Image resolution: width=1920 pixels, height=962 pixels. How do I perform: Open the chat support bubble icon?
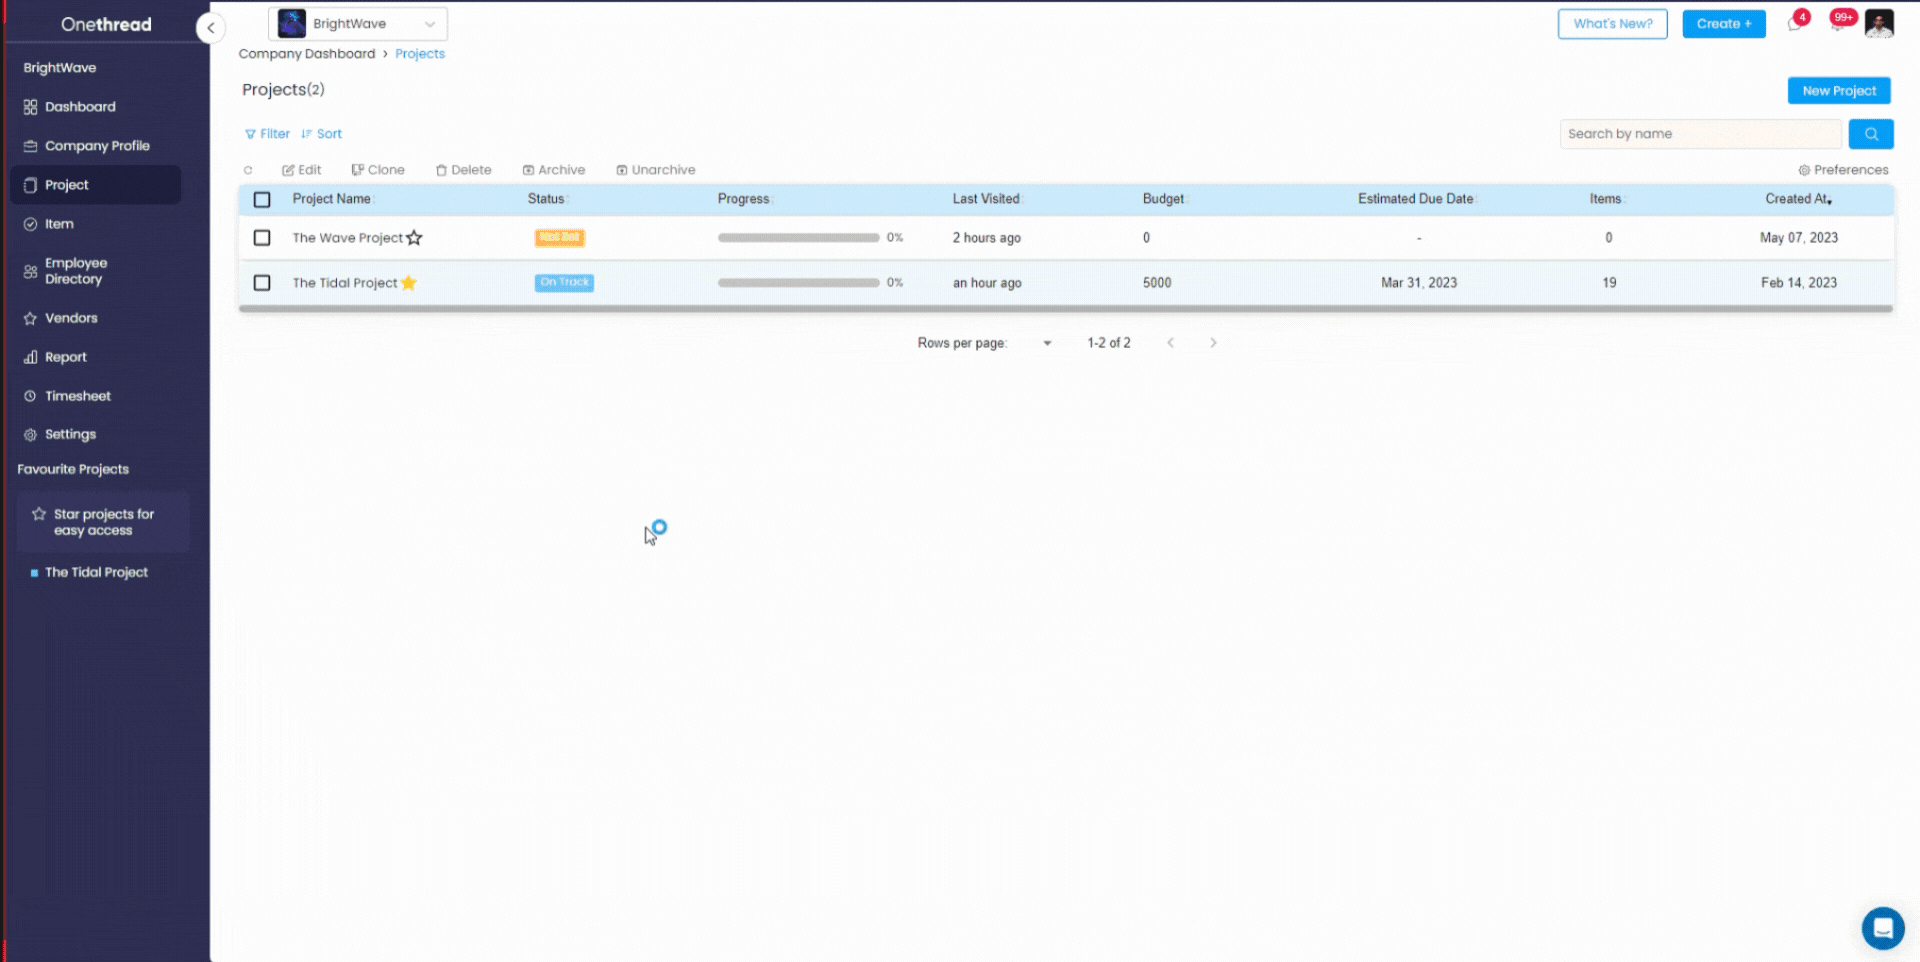pos(1882,928)
